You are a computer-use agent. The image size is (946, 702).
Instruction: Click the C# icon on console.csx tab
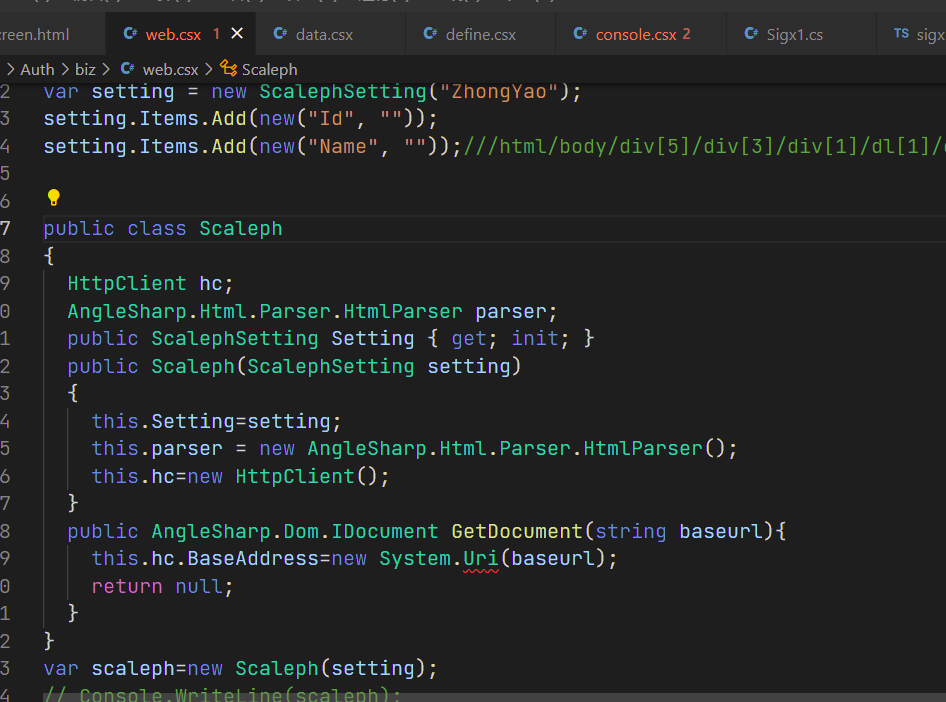click(580, 34)
